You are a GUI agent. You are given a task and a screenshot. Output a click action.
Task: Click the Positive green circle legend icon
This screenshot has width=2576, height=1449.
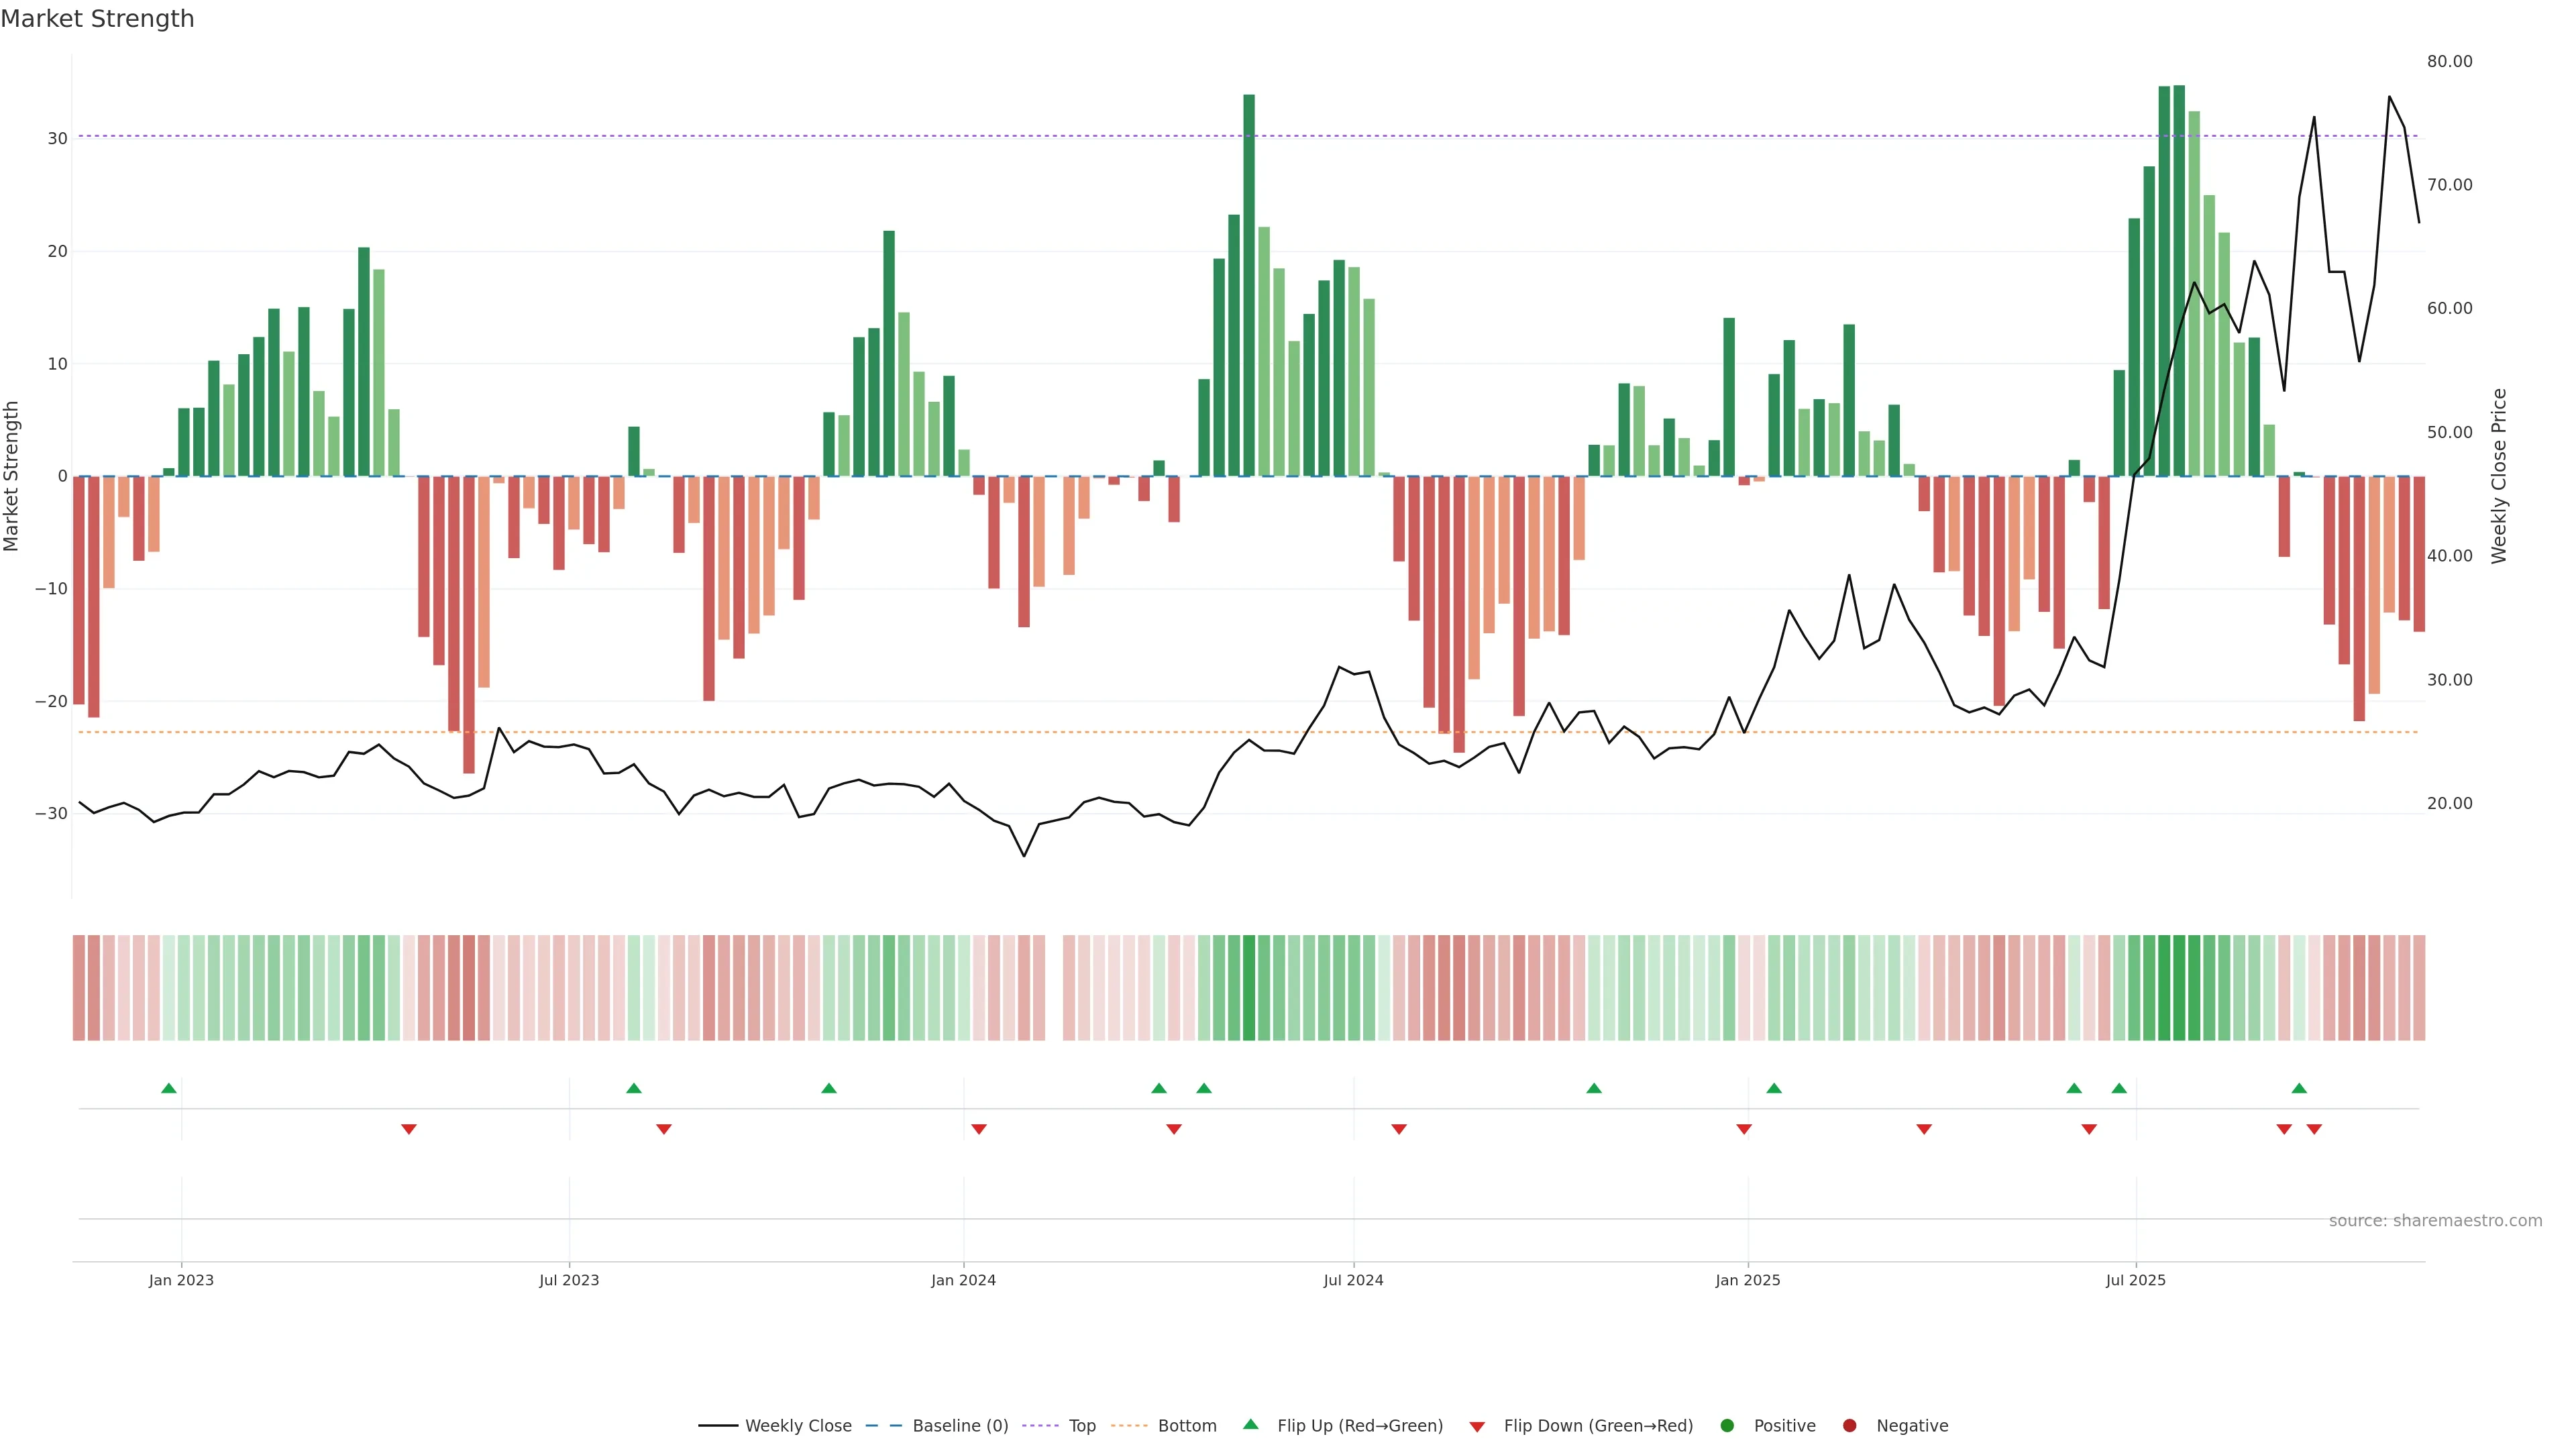coord(1727,1425)
